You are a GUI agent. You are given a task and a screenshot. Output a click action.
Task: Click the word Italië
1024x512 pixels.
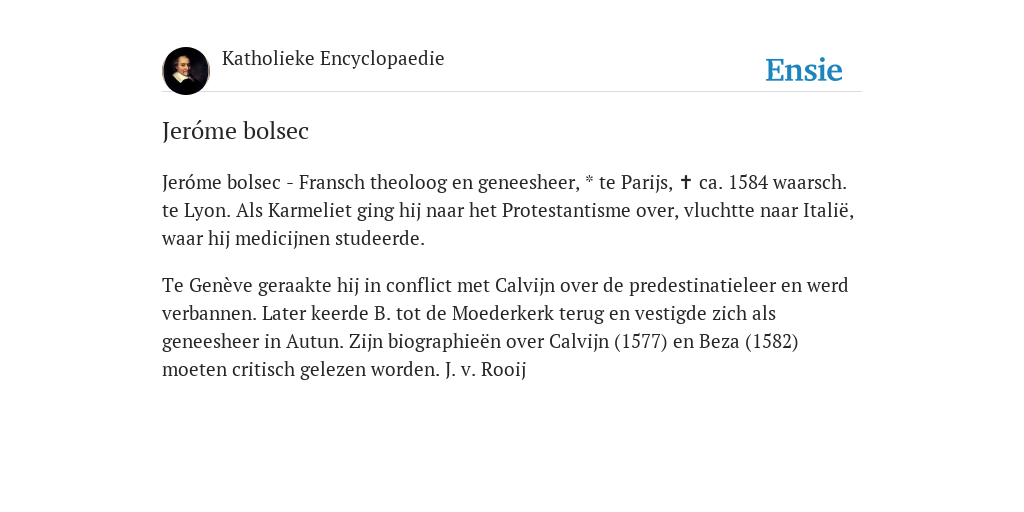point(828,210)
